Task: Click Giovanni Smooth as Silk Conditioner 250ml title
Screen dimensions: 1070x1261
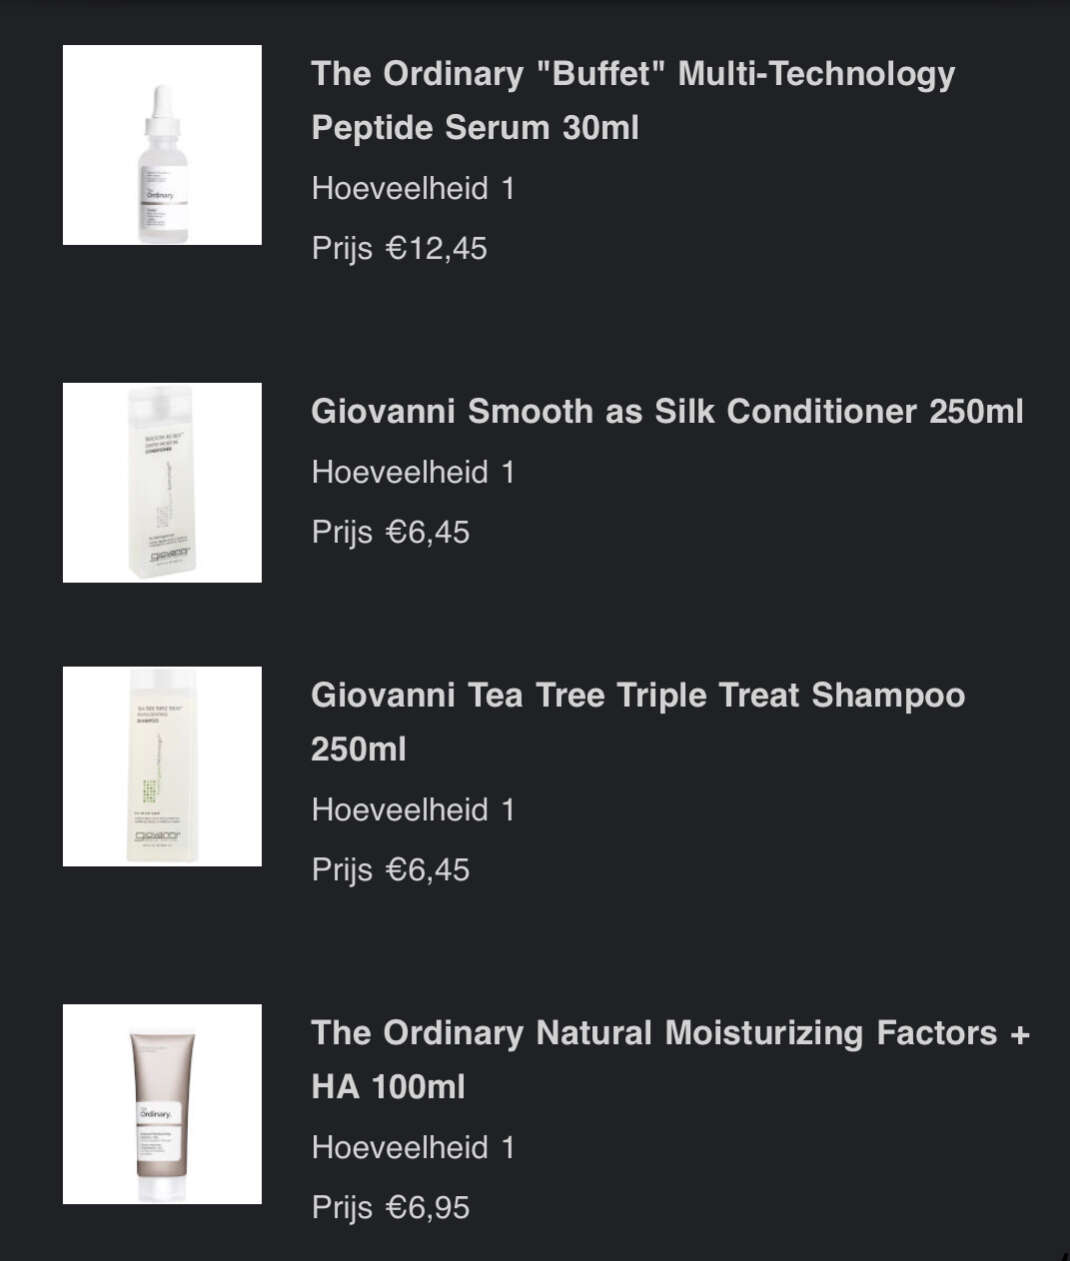Action: click(x=667, y=411)
